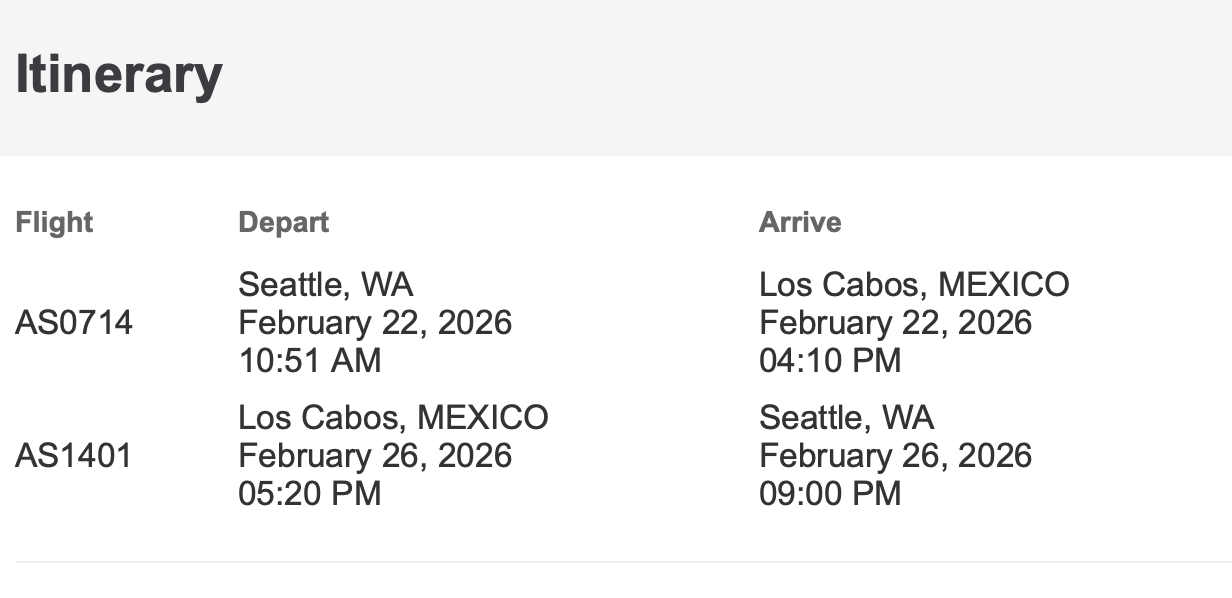Viewport: 1232px width, 598px height.
Task: Click Los Cabos, MEXICO departure city for AS1401
Action: 393,417
